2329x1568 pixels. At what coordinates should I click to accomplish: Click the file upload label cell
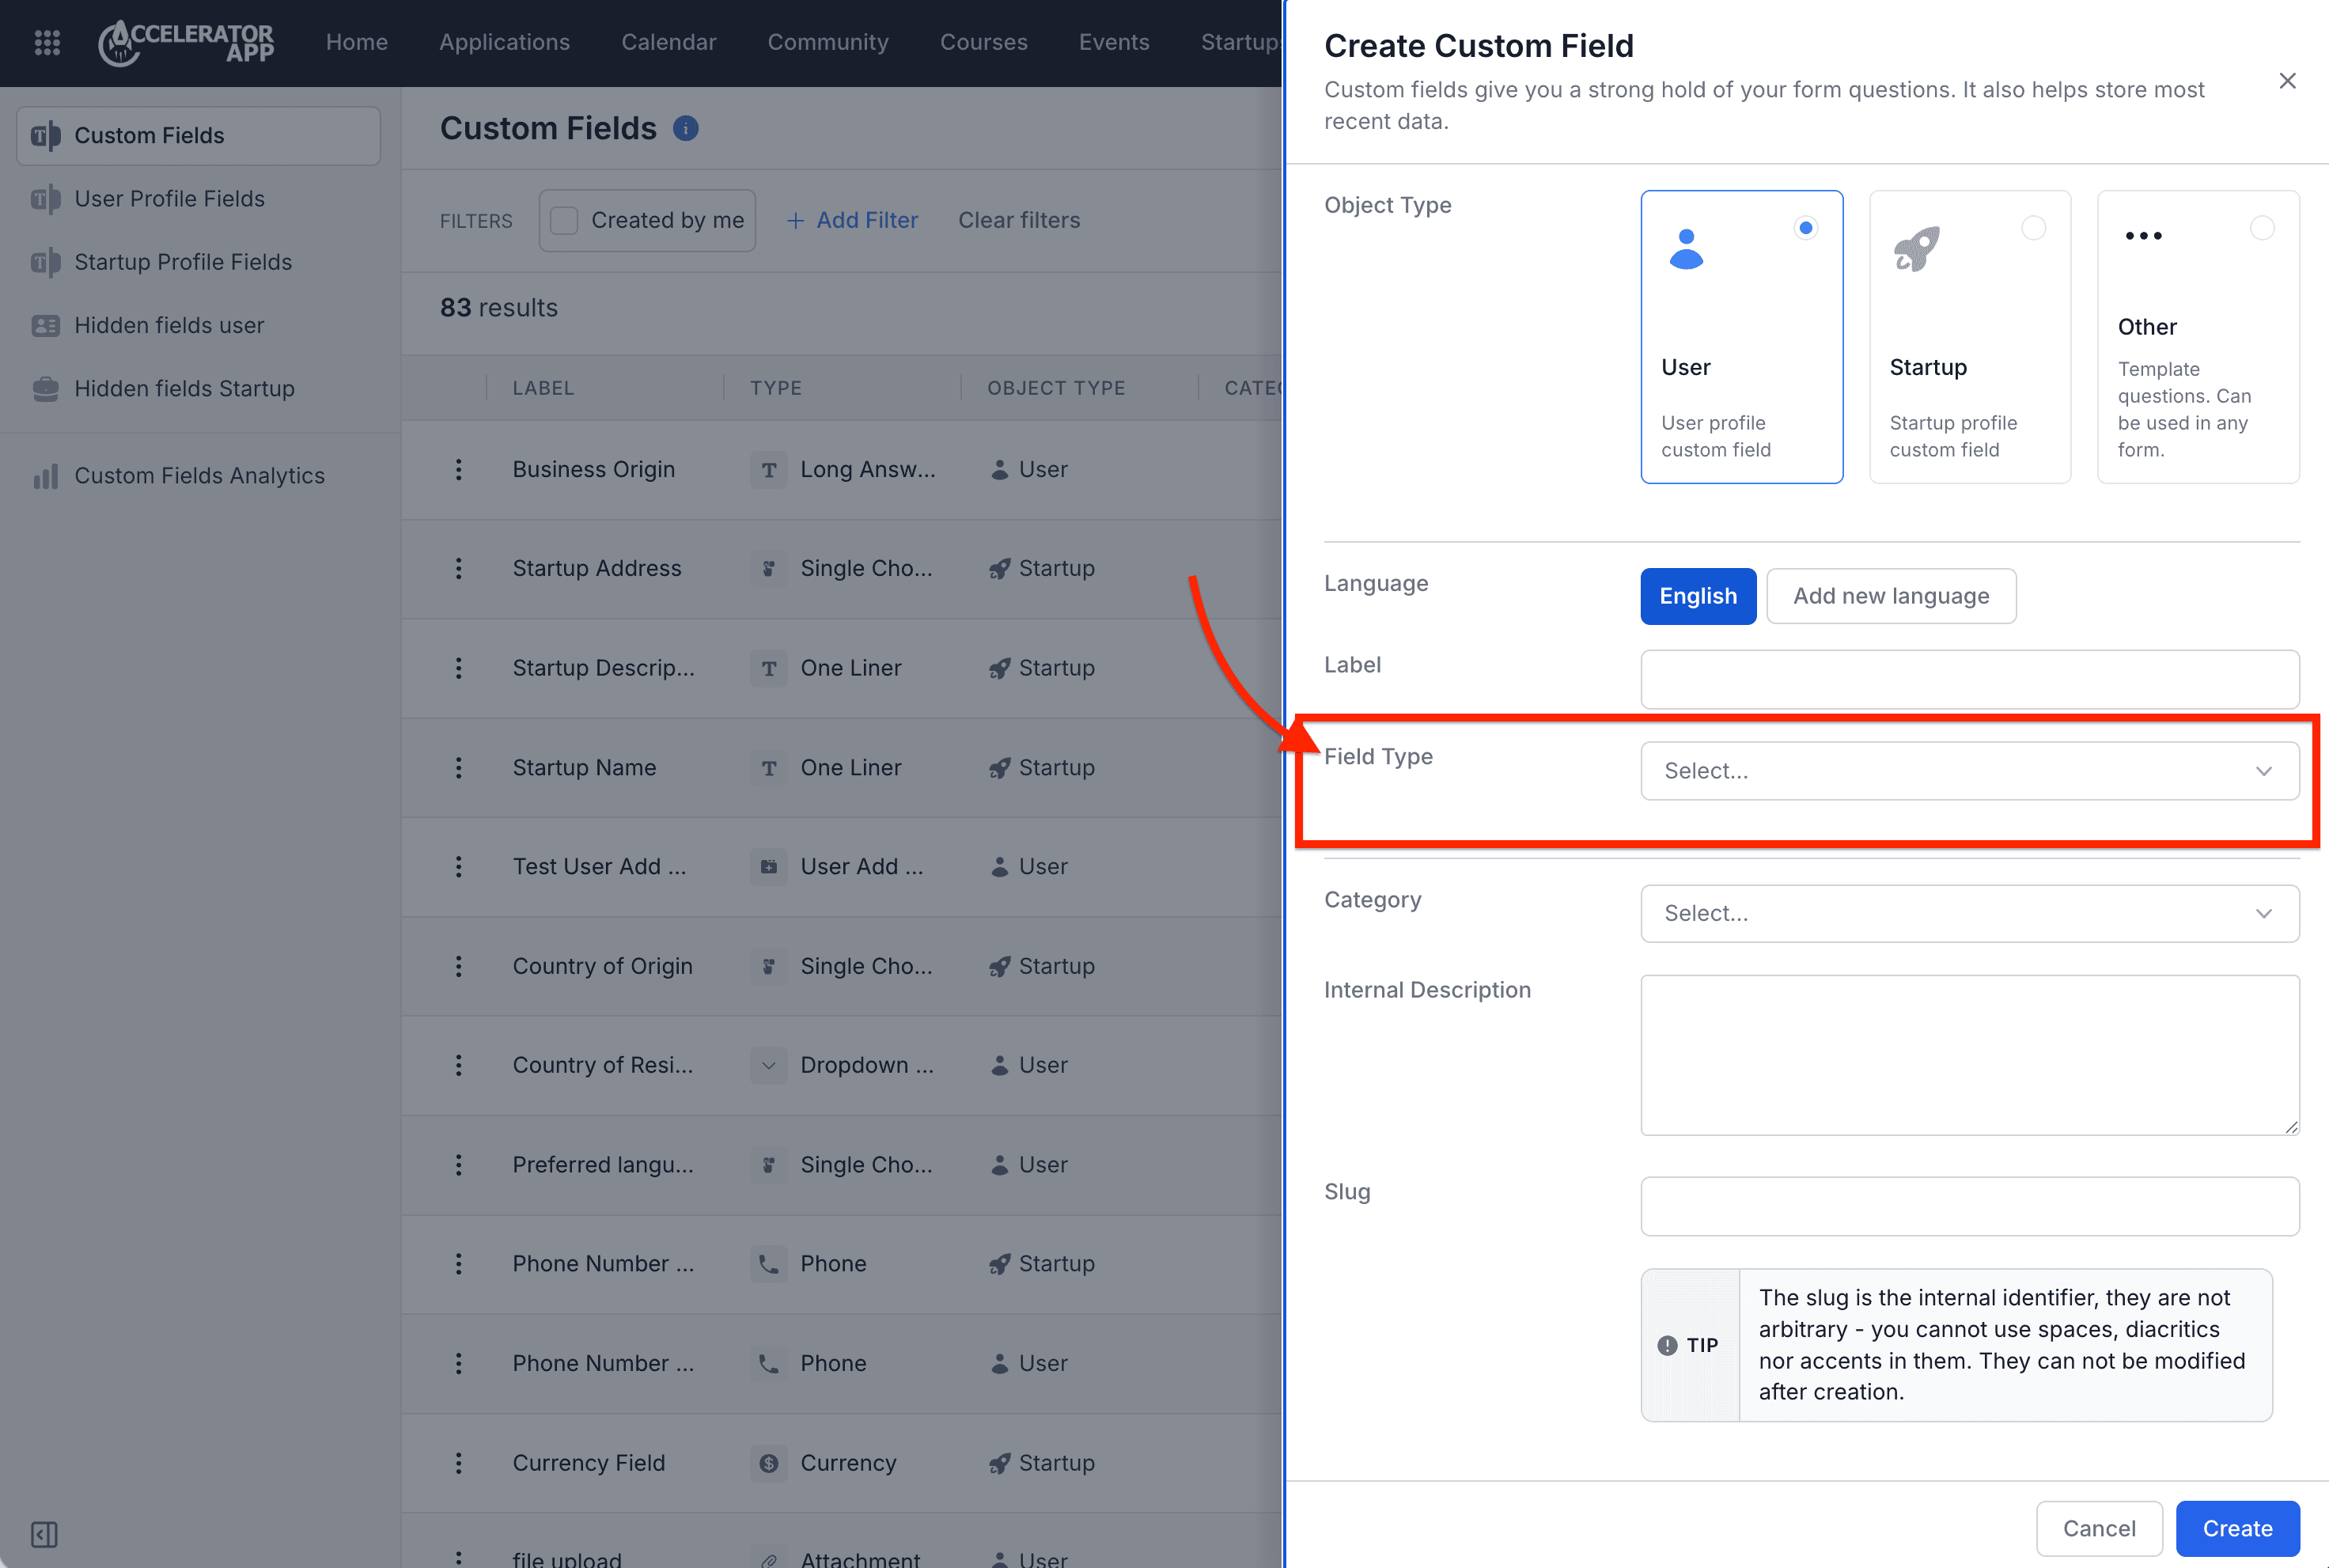pos(566,1558)
